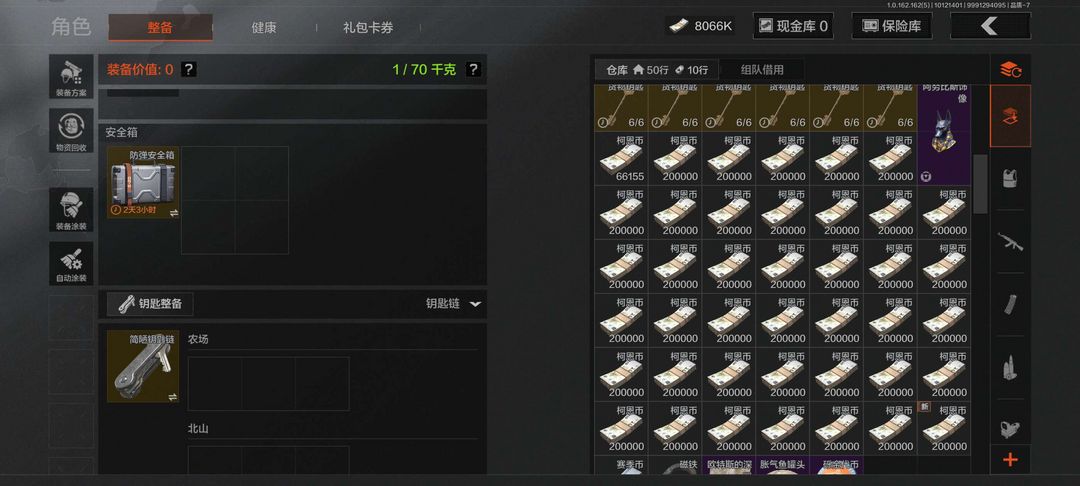The image size is (1080, 486).
Task: Filter warehouse by rifle weapon icon
Action: (1010, 241)
